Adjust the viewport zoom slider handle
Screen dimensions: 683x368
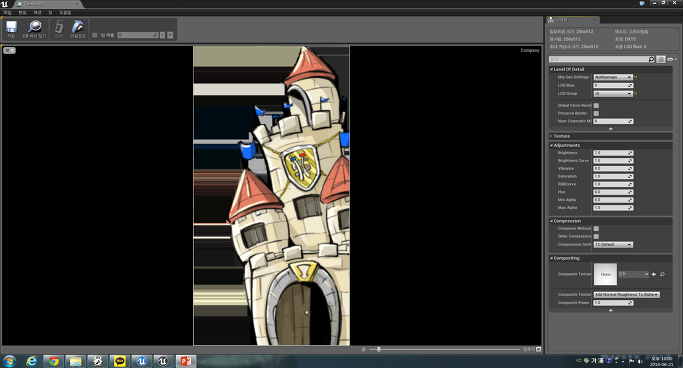379,349
